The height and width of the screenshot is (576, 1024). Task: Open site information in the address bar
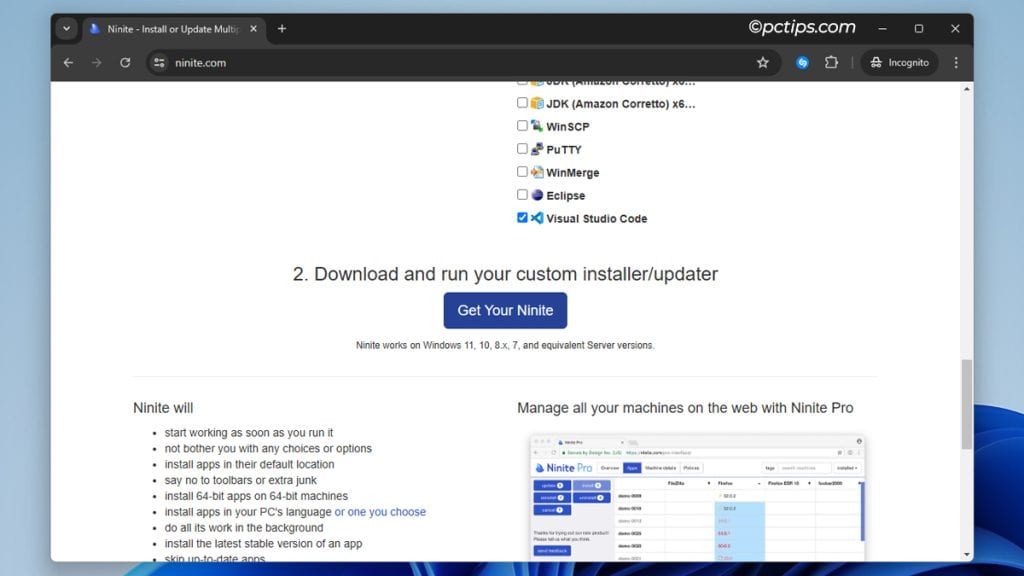[159, 61]
